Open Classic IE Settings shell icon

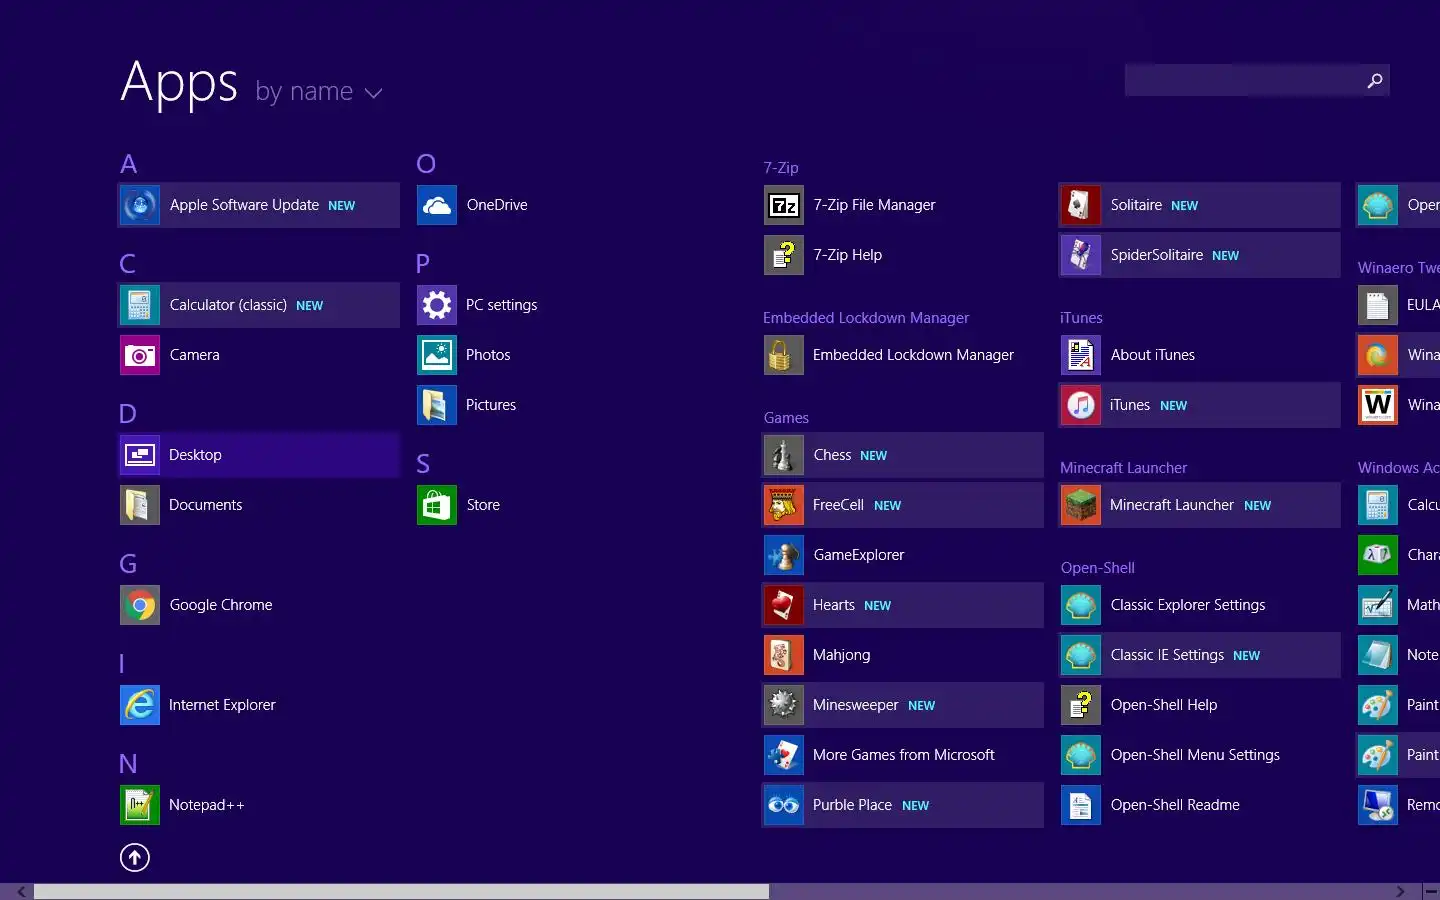point(1081,655)
